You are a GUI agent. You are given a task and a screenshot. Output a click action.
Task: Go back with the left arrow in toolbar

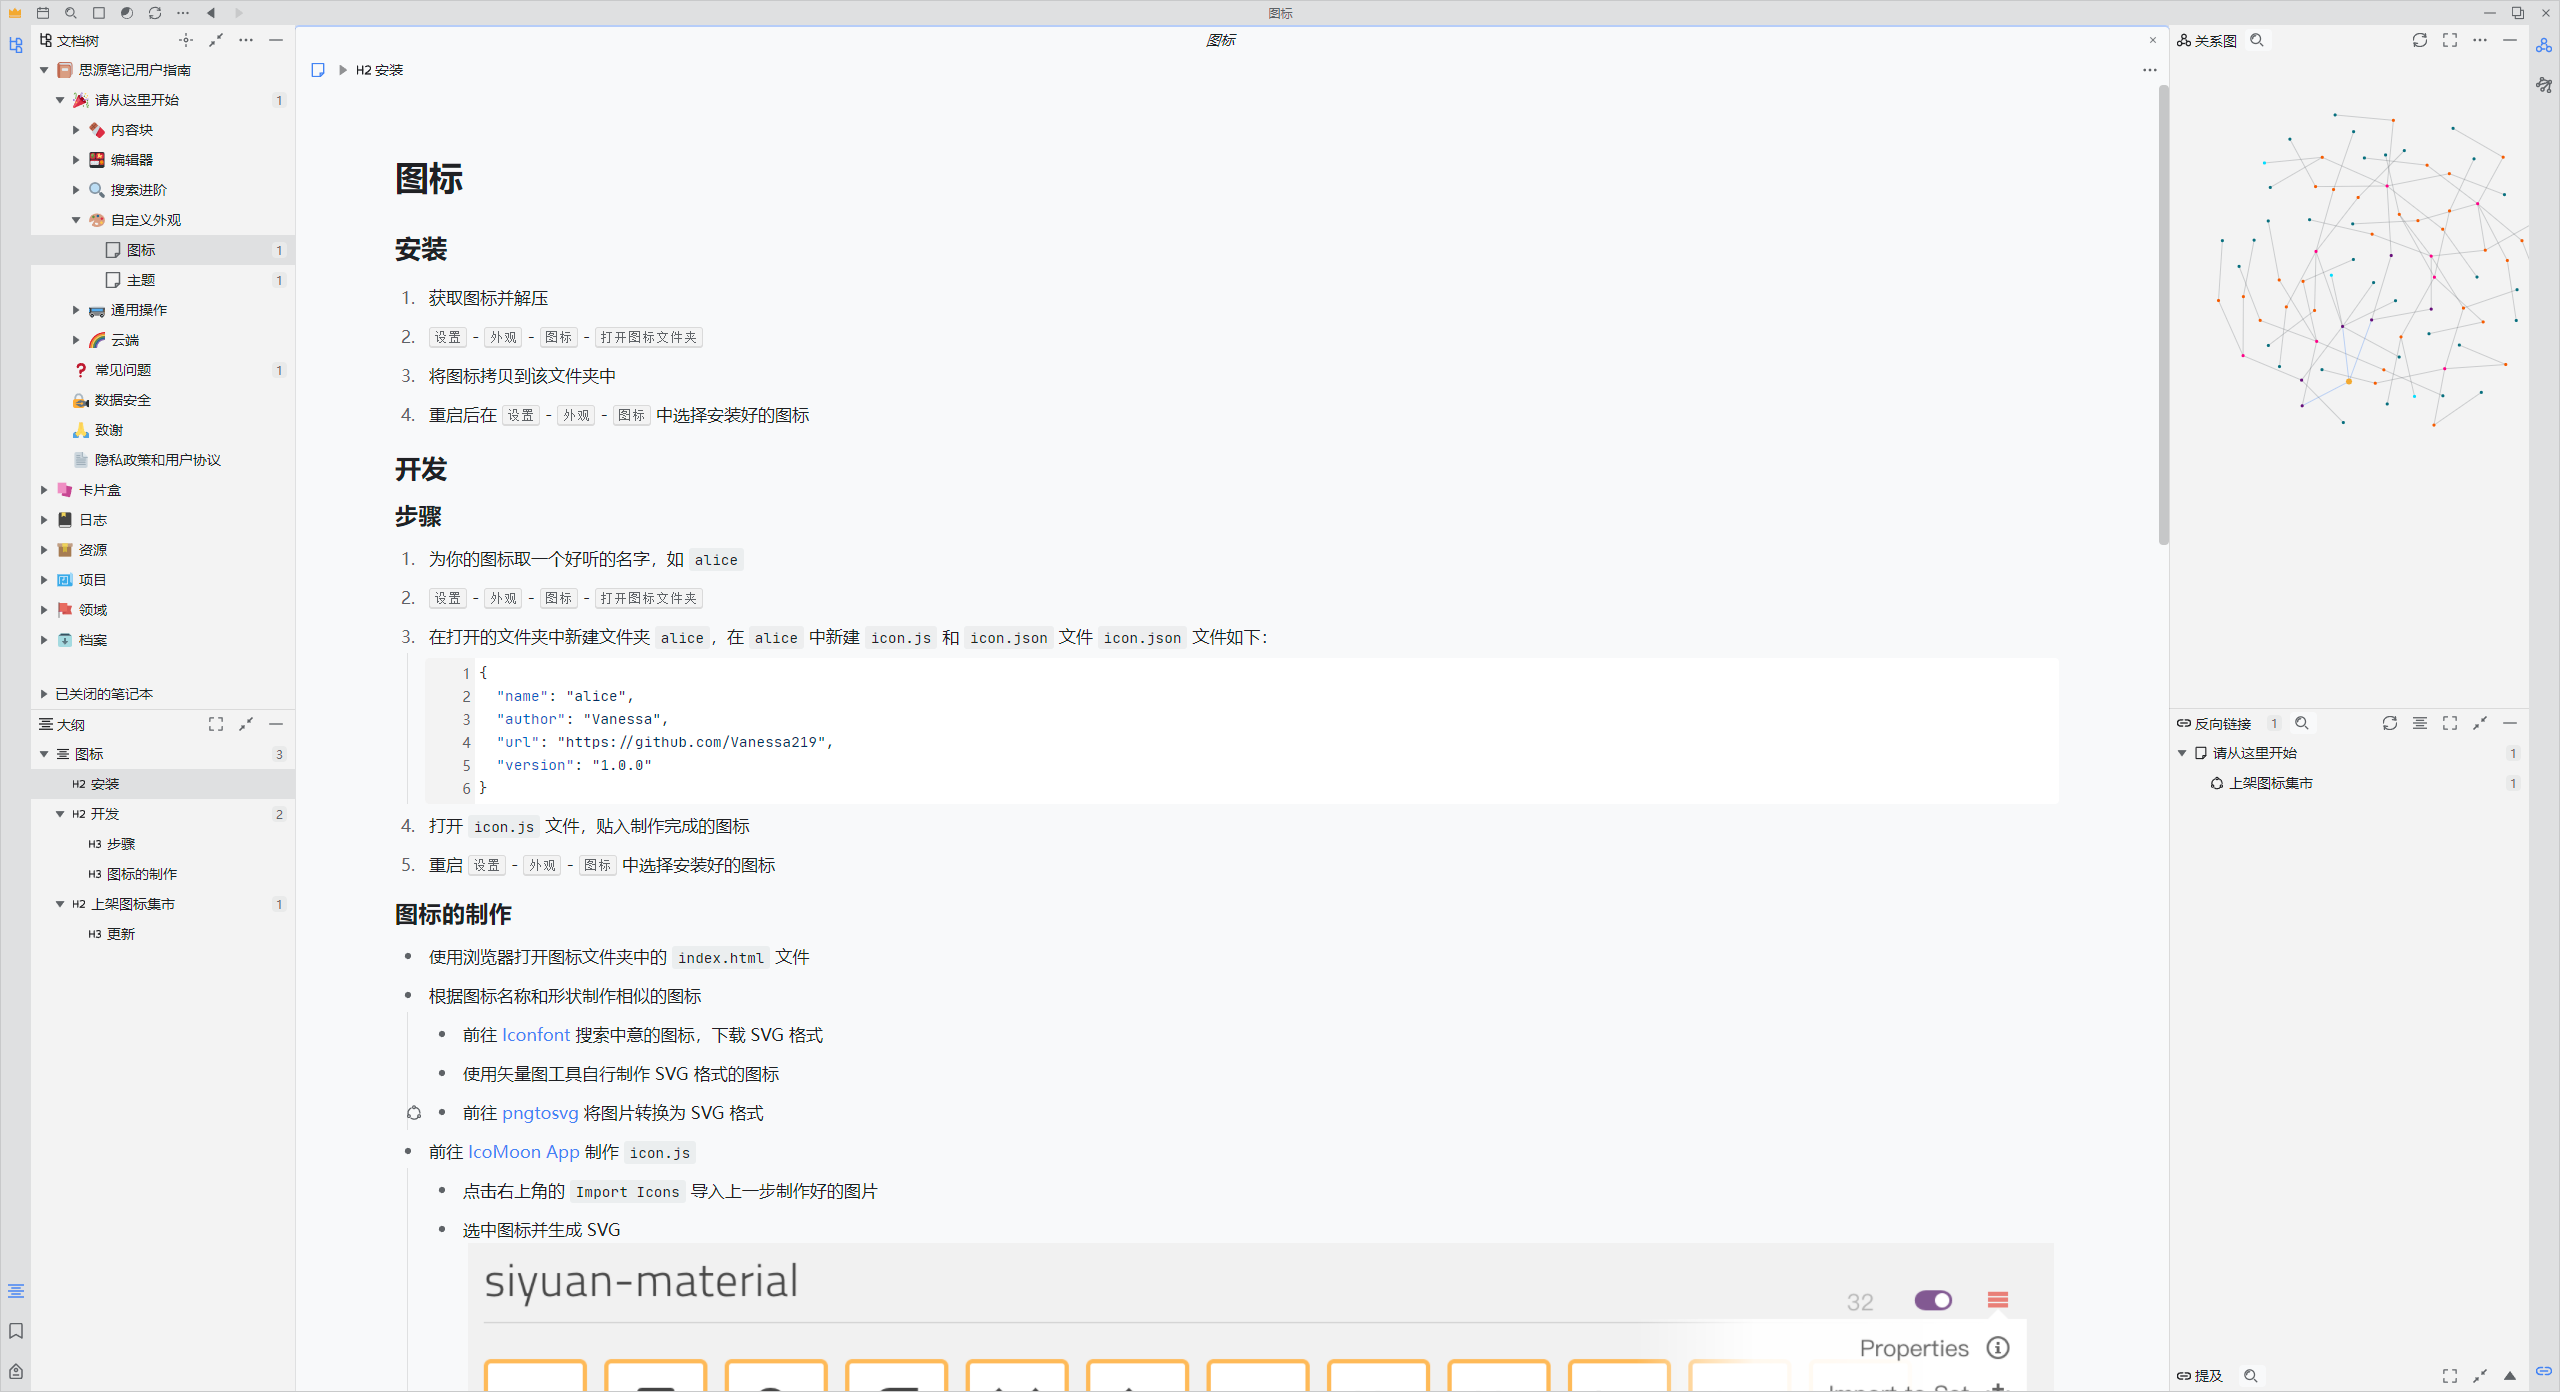tap(211, 13)
